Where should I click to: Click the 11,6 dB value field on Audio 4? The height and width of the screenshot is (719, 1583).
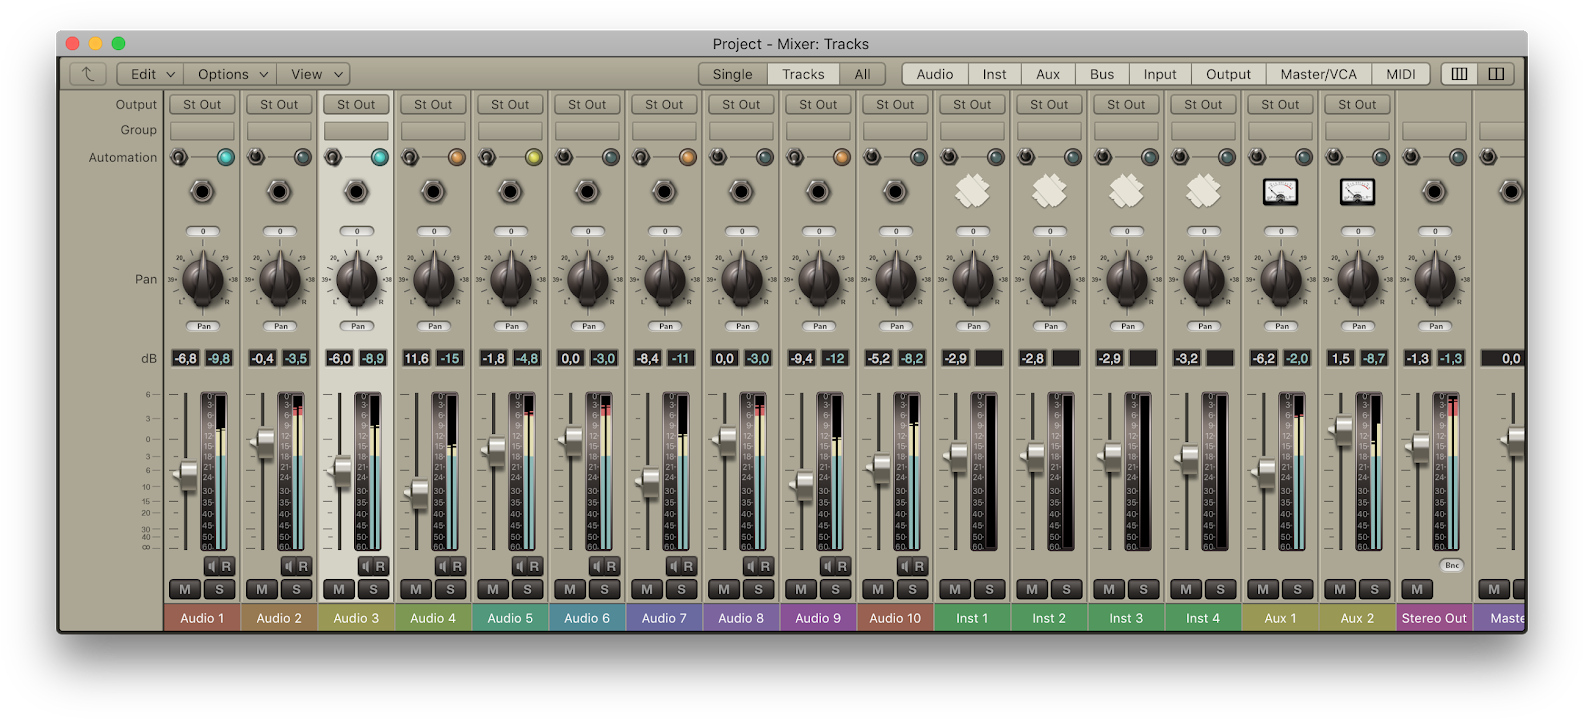point(417,358)
